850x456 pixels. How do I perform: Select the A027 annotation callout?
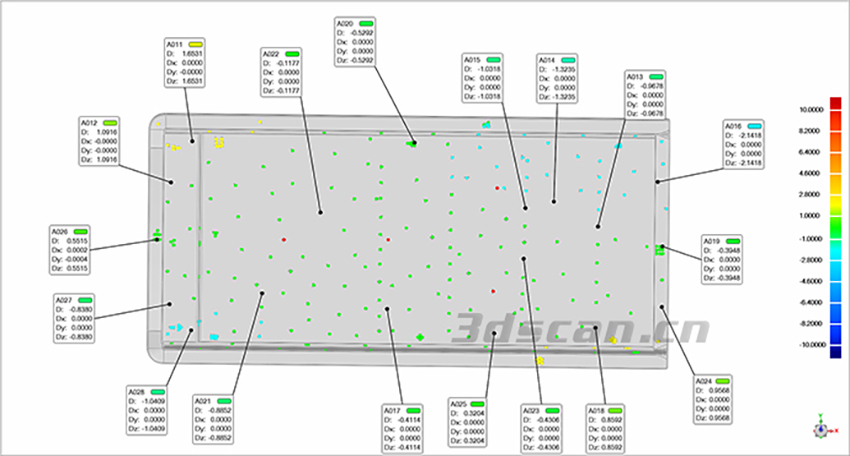pyautogui.click(x=75, y=318)
